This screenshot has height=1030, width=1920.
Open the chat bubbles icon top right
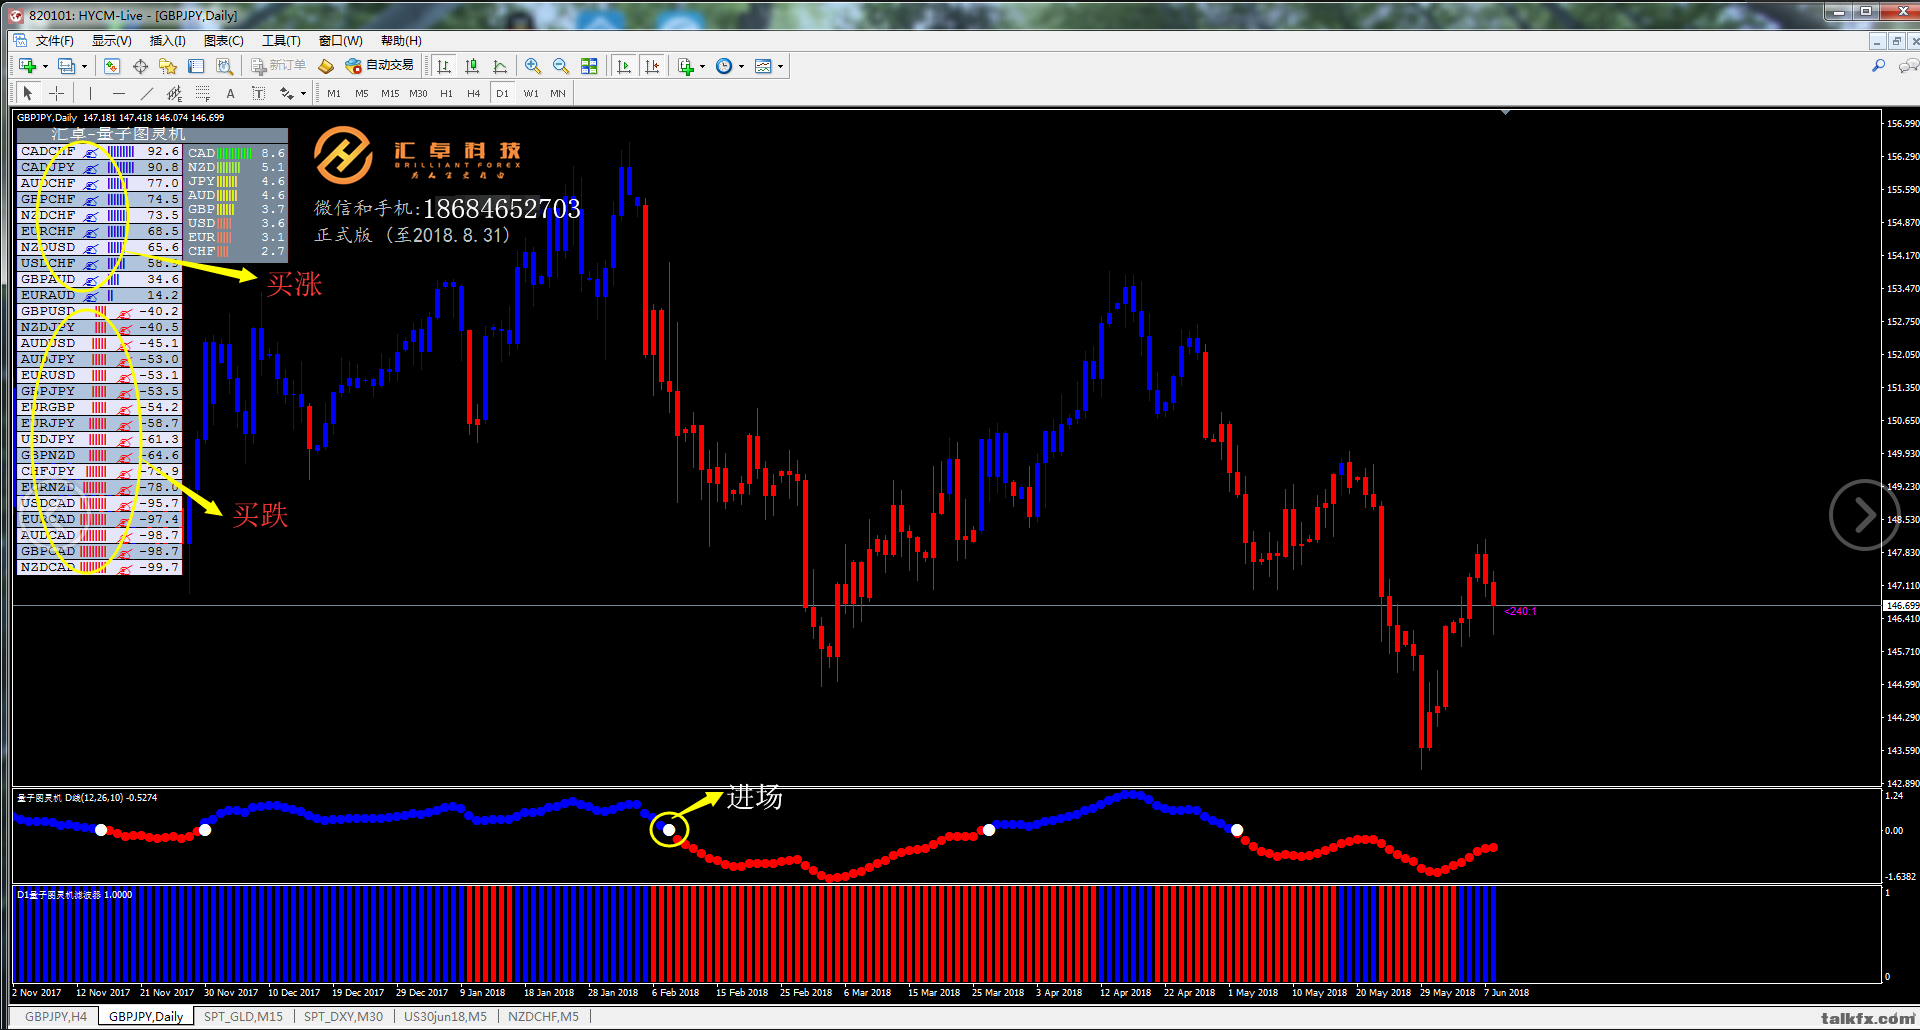point(1908,66)
